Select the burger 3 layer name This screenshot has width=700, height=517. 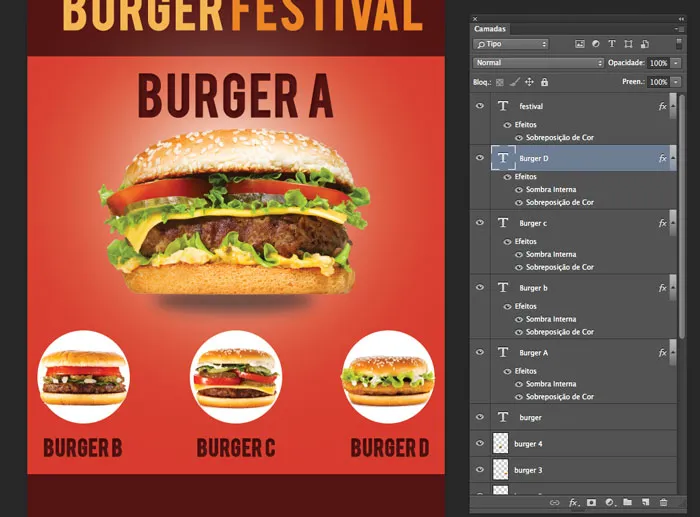point(528,470)
